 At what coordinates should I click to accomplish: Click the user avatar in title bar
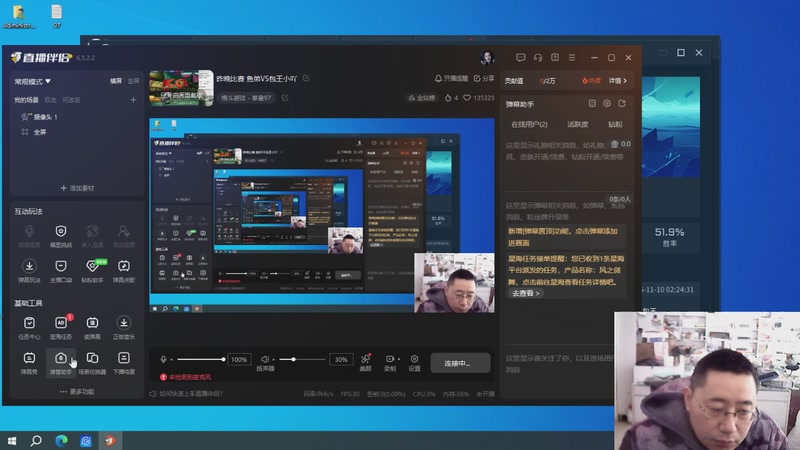pos(487,58)
